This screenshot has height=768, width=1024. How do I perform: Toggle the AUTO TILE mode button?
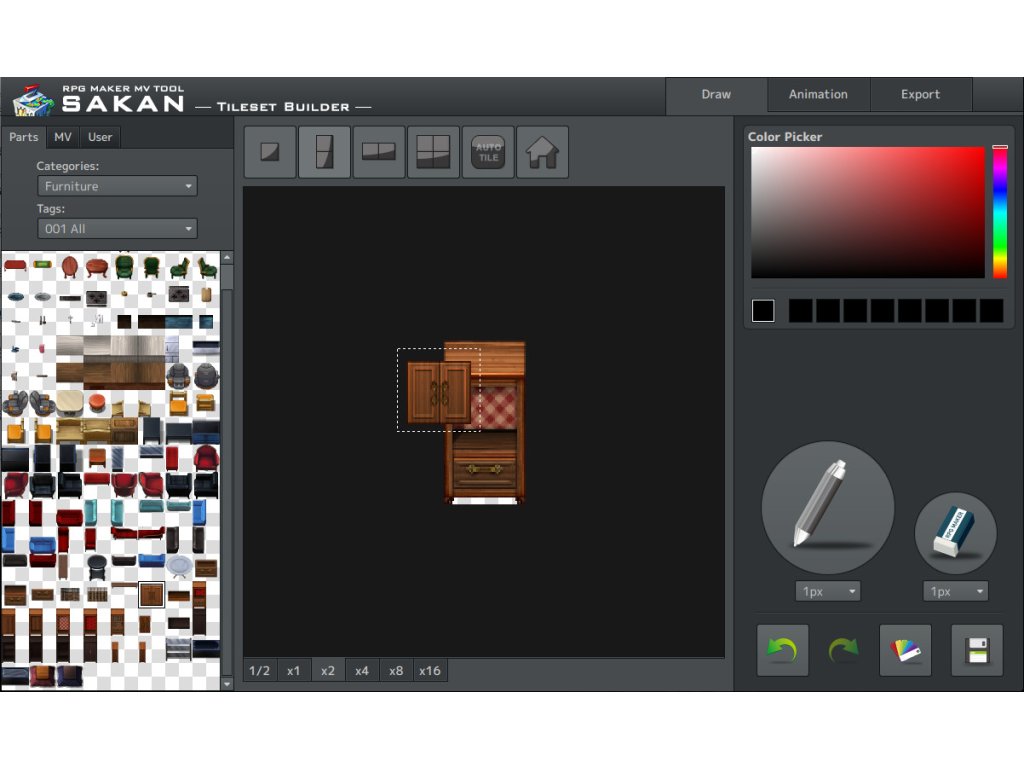488,152
